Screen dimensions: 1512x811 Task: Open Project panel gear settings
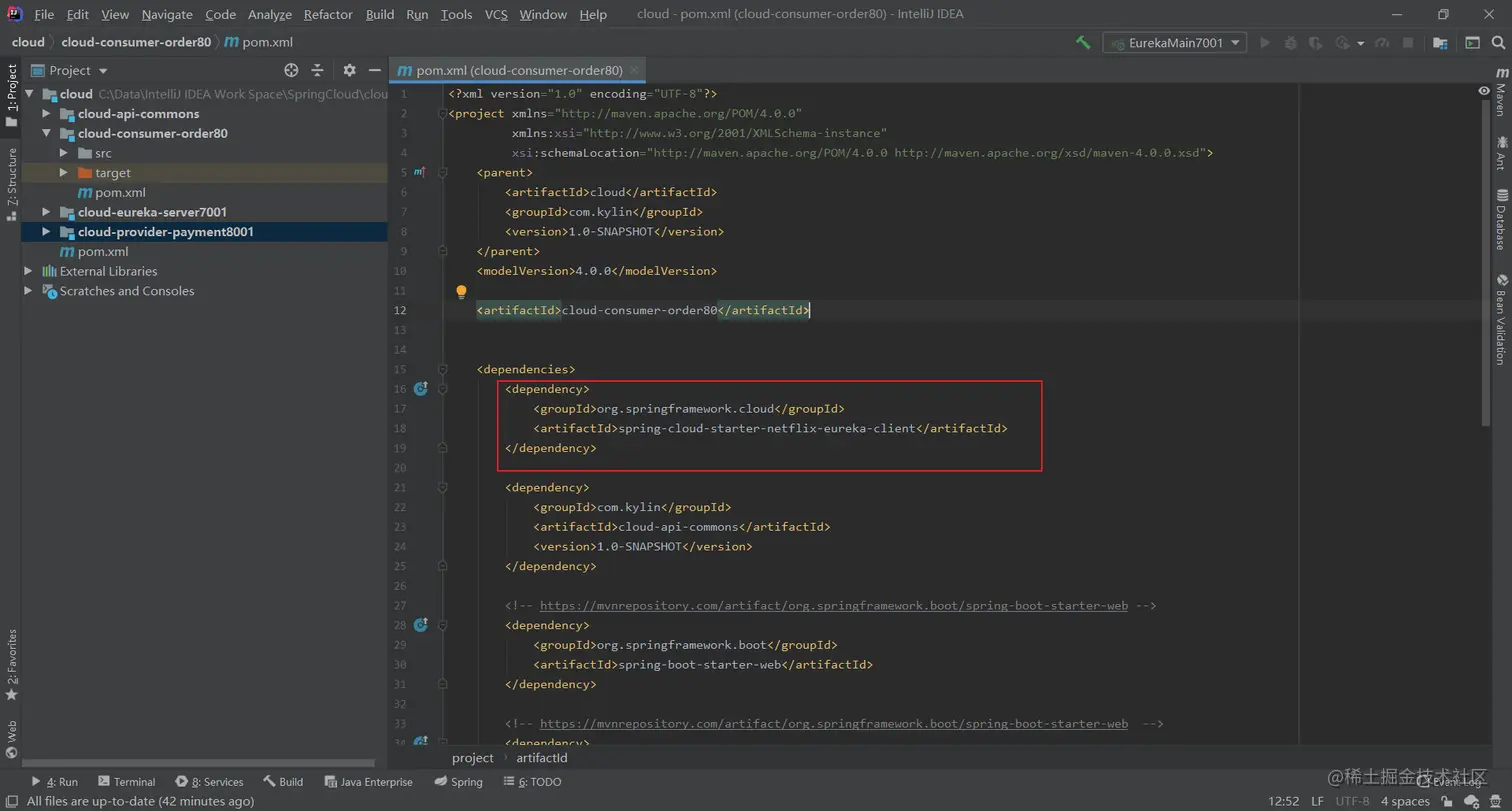click(349, 70)
